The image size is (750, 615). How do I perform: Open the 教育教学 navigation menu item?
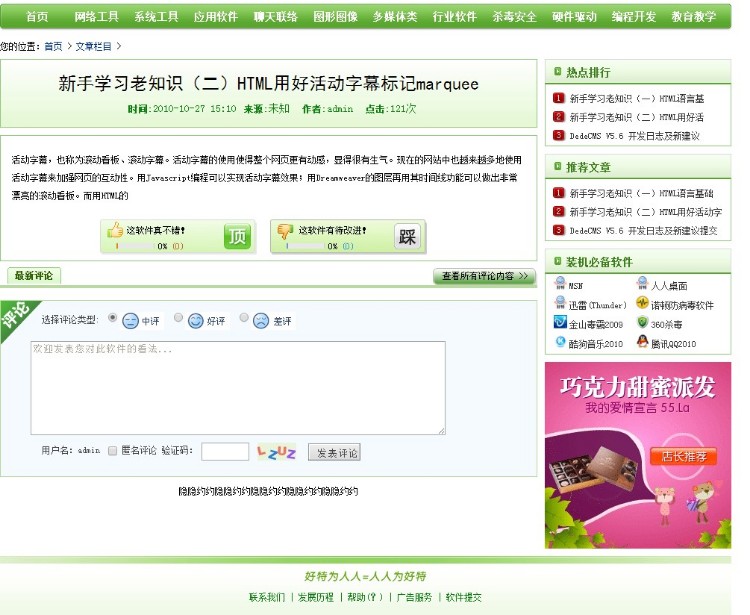tap(694, 17)
